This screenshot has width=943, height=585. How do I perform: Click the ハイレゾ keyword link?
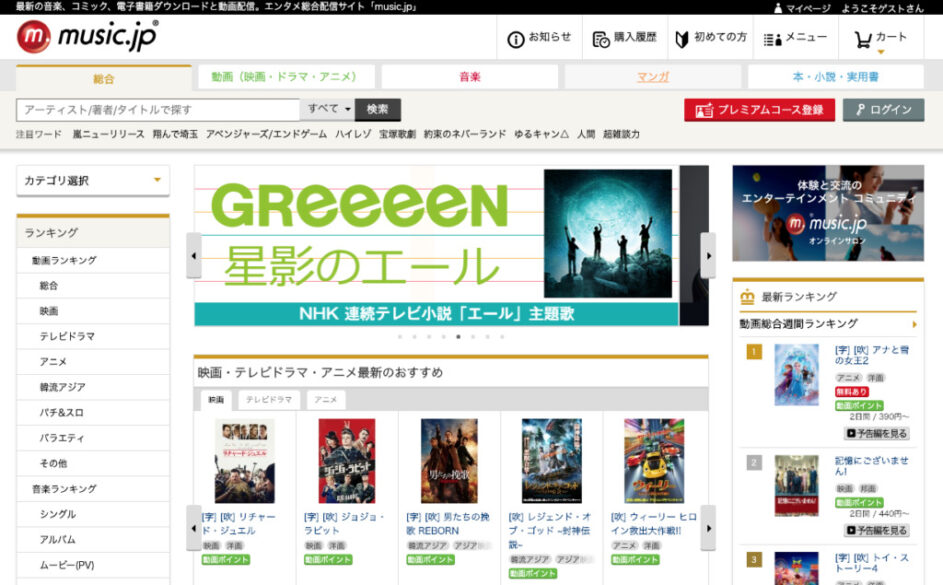click(353, 134)
